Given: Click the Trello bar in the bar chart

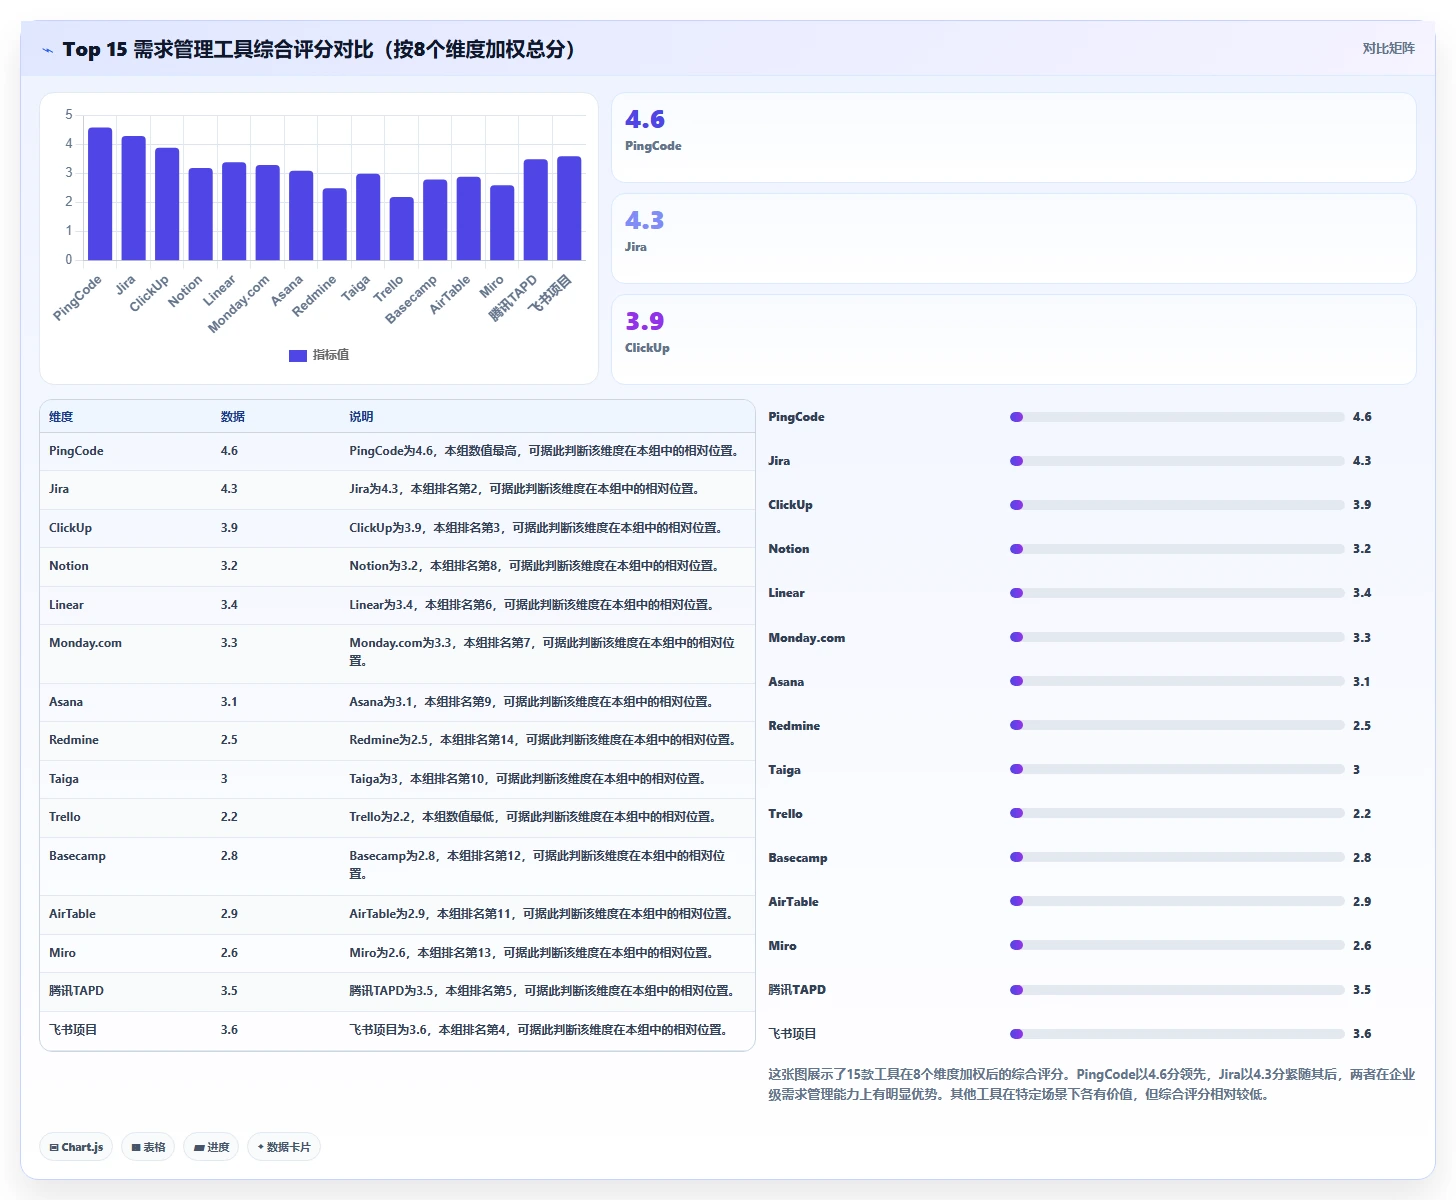Looking at the screenshot, I should tap(401, 229).
